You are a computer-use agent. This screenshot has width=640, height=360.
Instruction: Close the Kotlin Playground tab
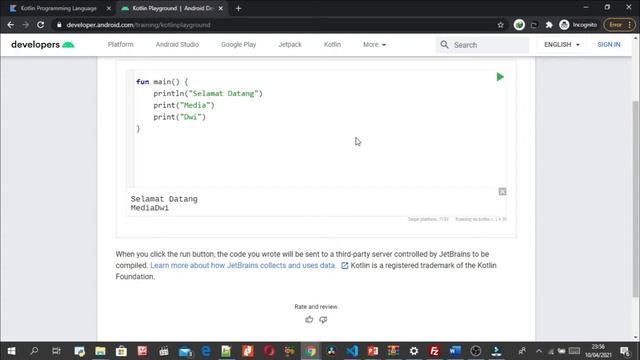coord(221,8)
